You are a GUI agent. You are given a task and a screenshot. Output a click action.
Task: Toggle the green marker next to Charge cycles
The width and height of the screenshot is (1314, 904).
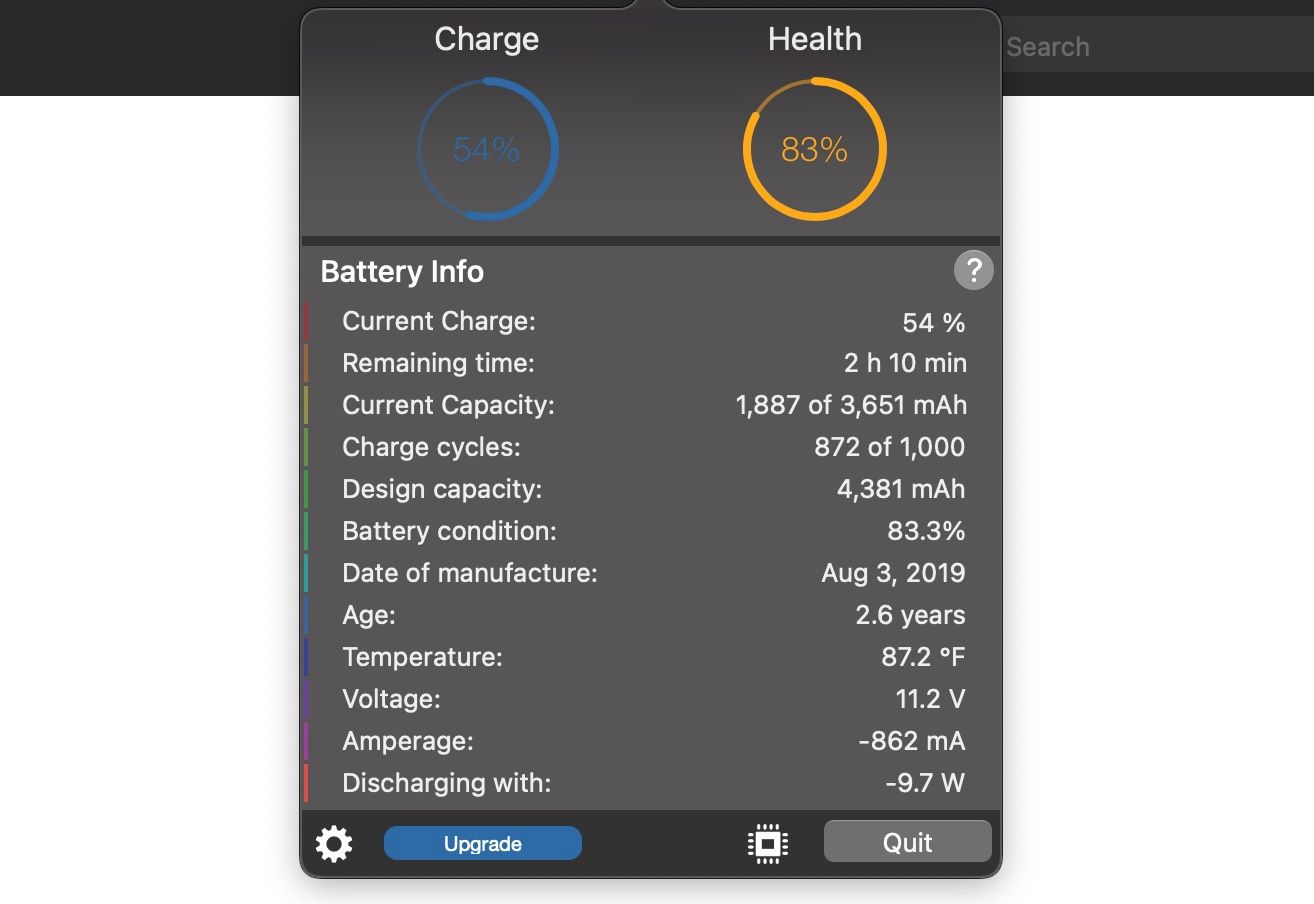[307, 447]
